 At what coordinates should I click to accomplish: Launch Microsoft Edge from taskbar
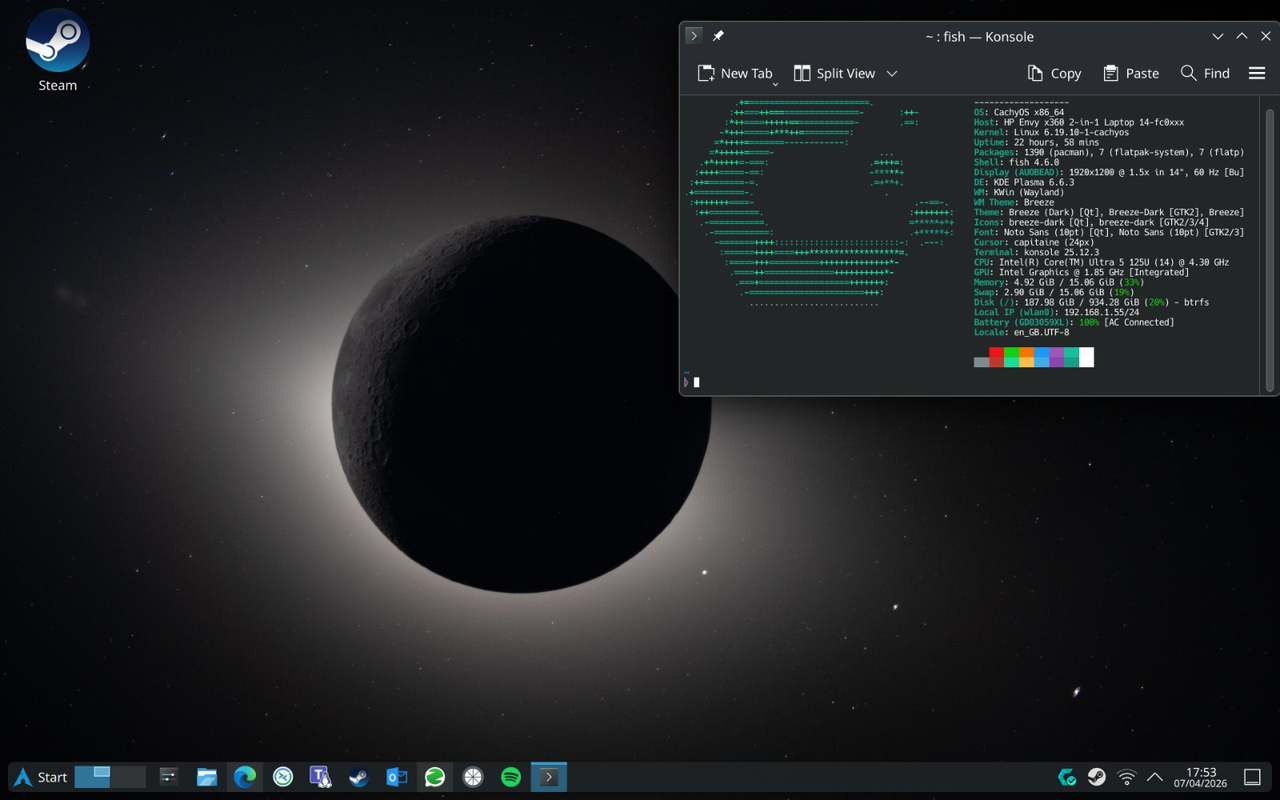coord(245,777)
